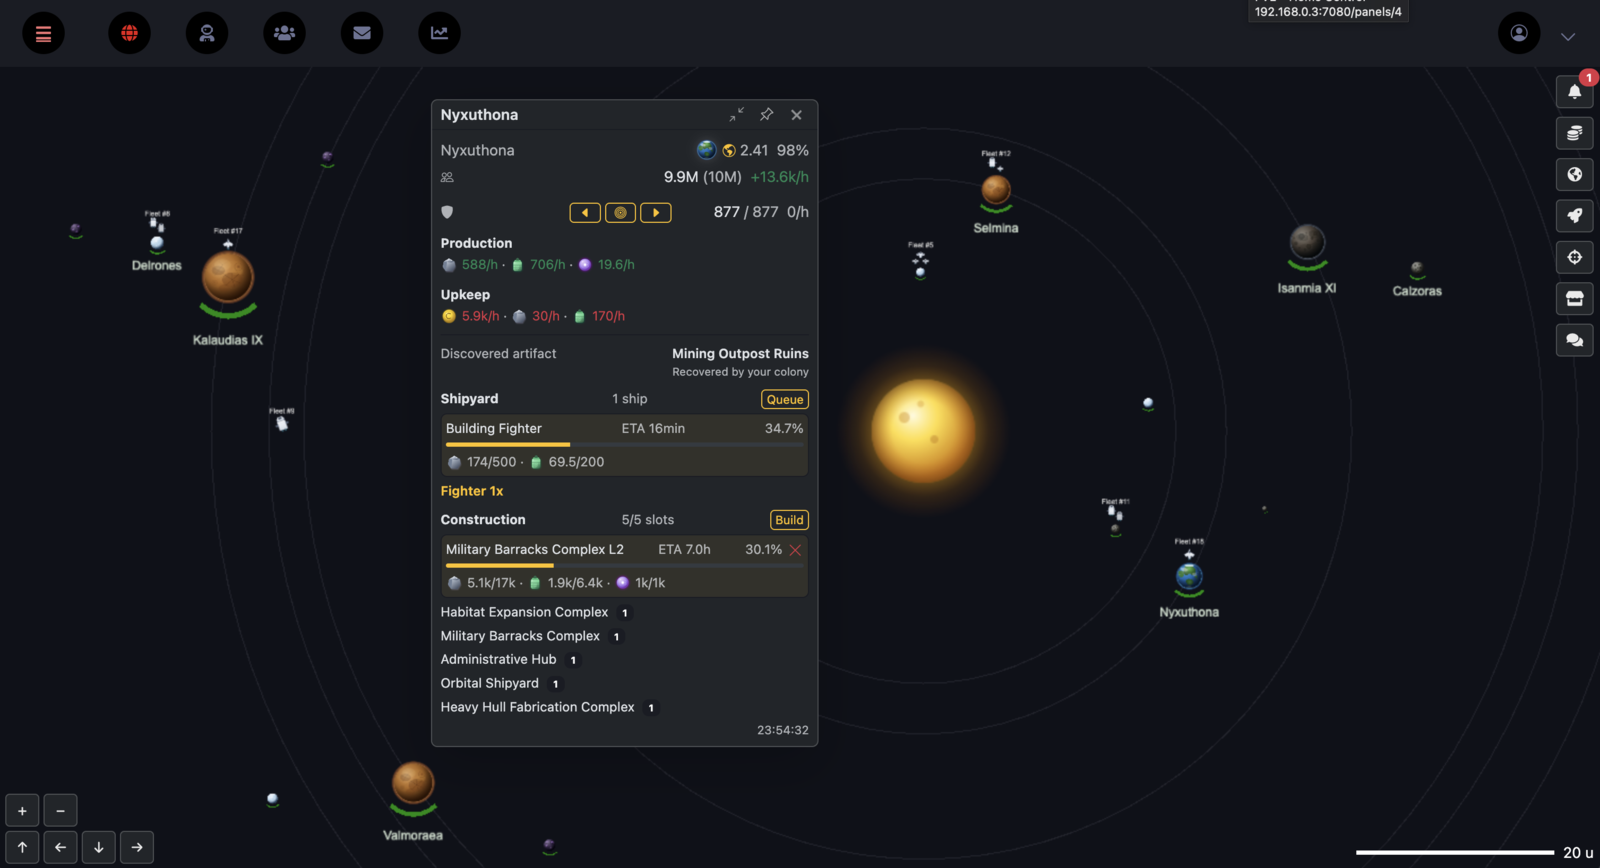Click the 877 / 877 defense value
The width and height of the screenshot is (1600, 868).
click(x=746, y=212)
